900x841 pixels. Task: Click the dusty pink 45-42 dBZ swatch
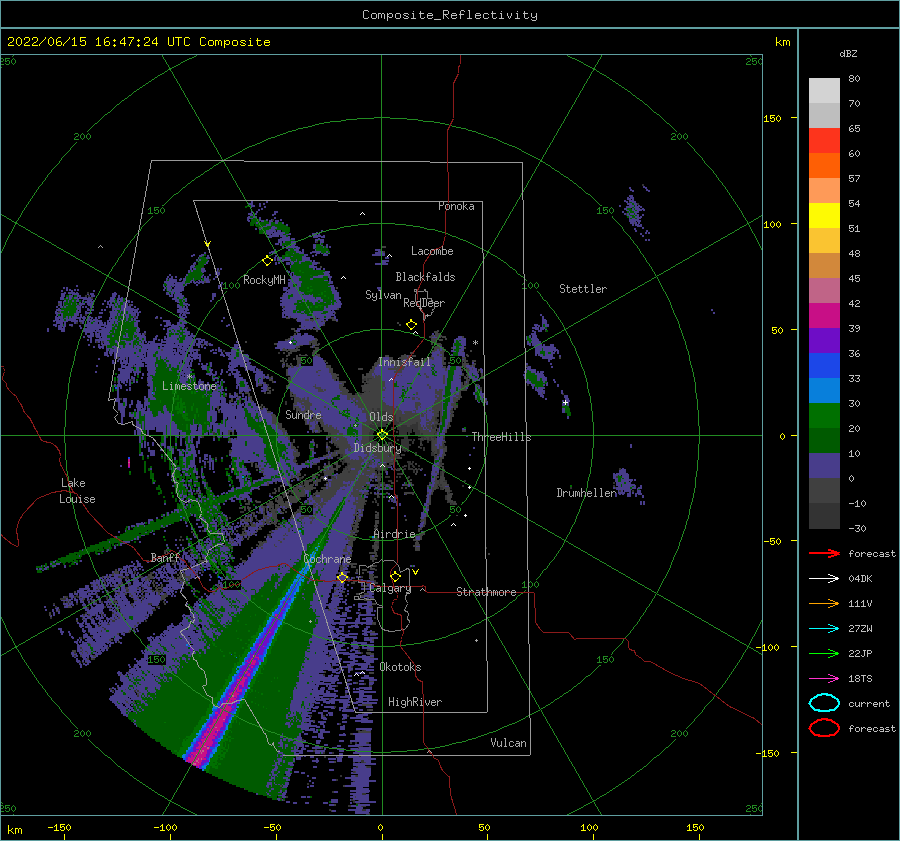click(x=824, y=290)
